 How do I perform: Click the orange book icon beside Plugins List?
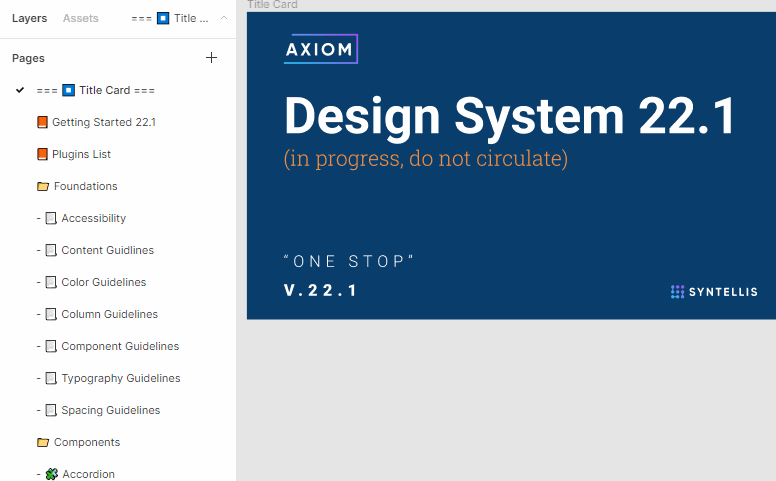(42, 154)
